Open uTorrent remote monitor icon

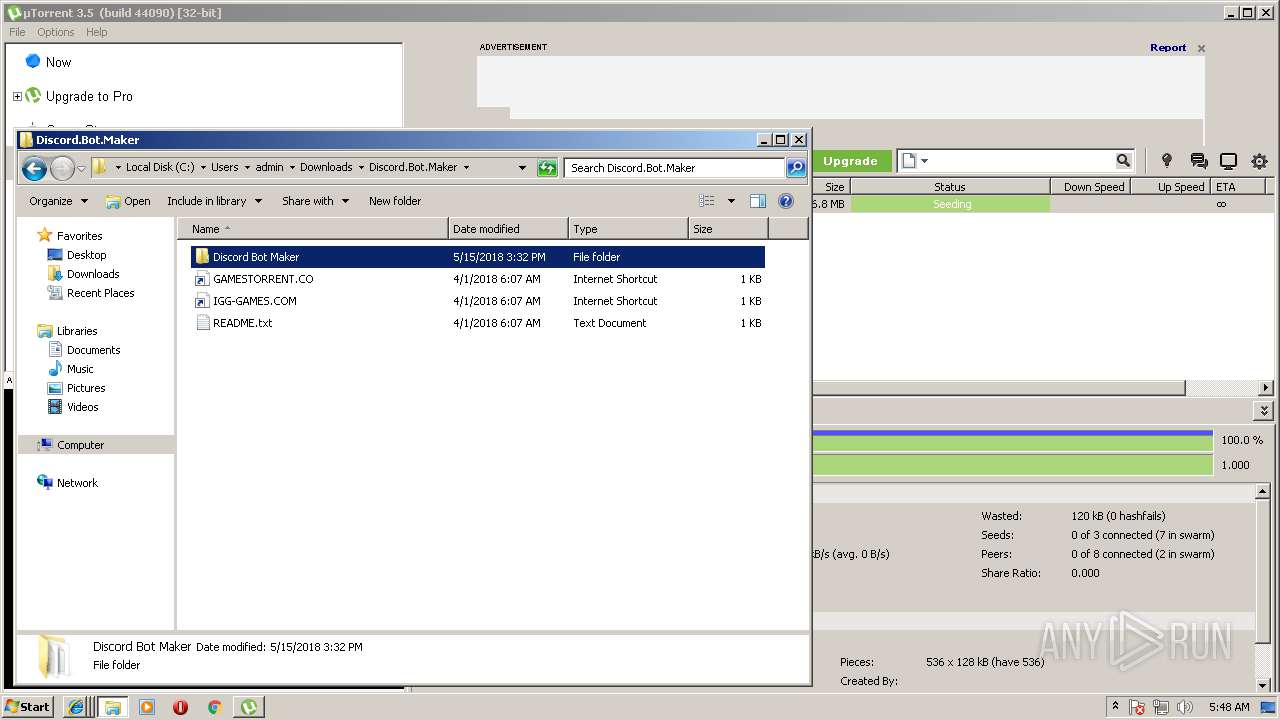tap(1229, 161)
